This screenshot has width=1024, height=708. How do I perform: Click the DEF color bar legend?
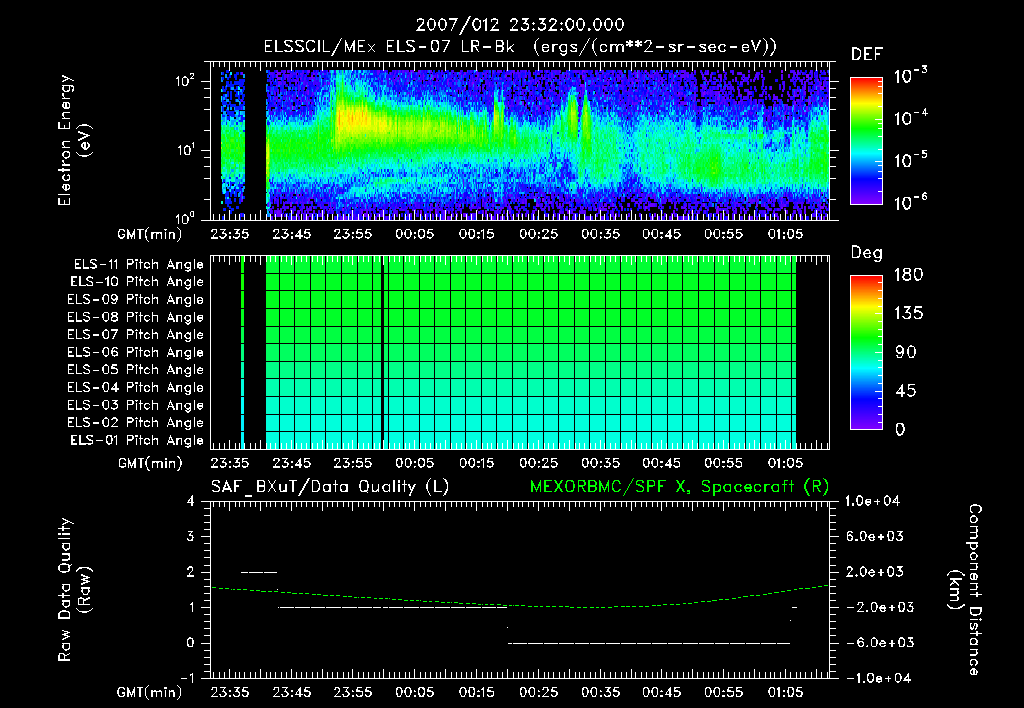click(866, 140)
